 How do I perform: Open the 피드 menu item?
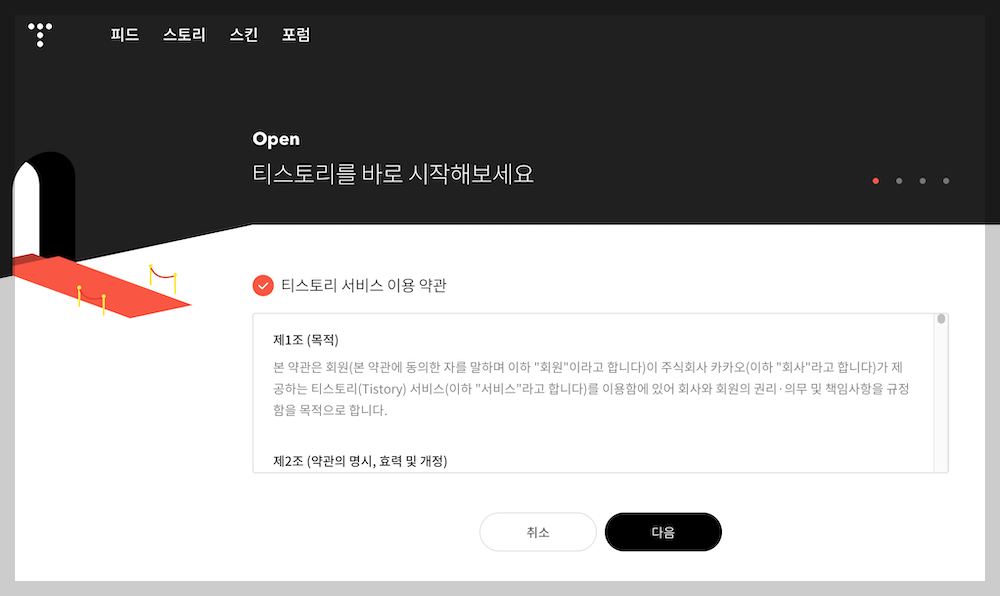coord(123,34)
